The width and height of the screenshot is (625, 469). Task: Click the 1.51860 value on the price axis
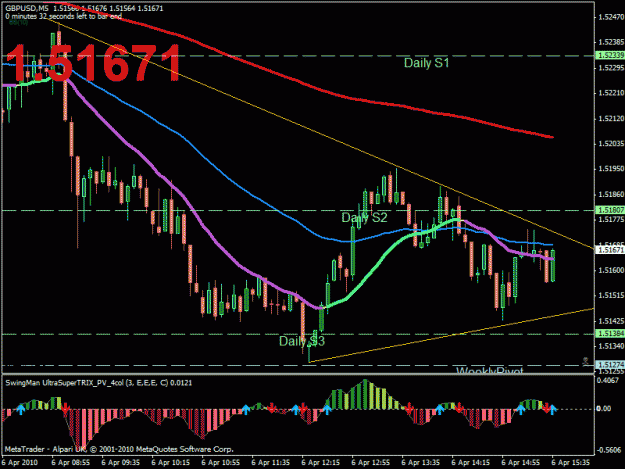coord(611,194)
